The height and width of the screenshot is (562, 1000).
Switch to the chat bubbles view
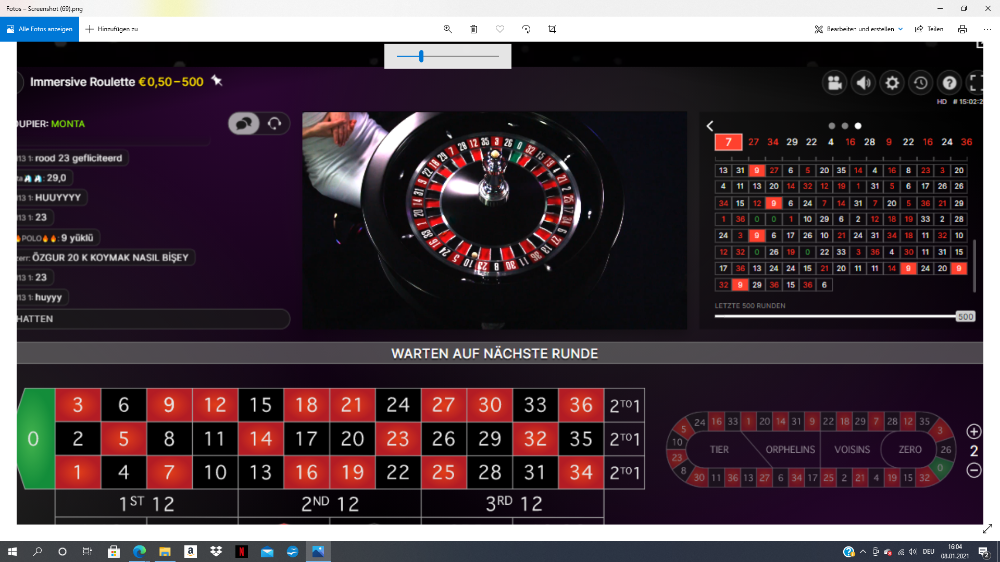pos(243,123)
